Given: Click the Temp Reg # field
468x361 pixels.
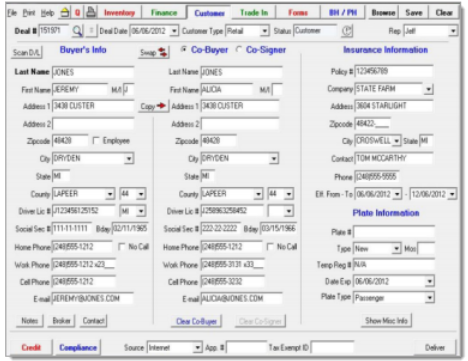Looking at the screenshot, I should coord(393,265).
